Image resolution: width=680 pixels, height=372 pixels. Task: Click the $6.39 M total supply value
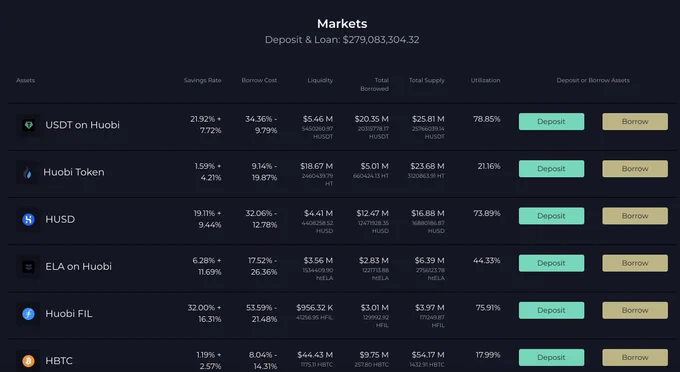coord(429,261)
